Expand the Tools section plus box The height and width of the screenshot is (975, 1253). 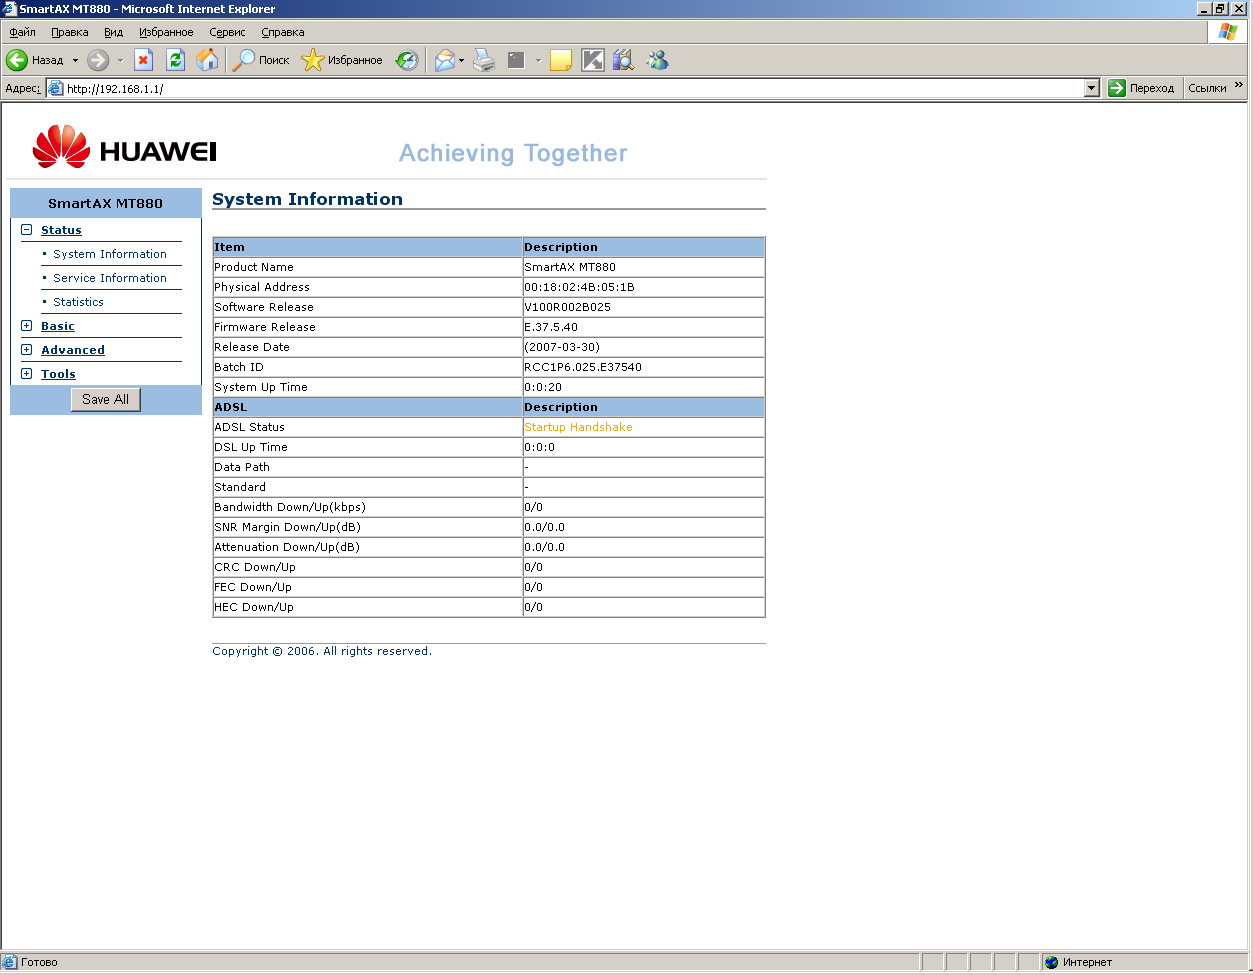pyautogui.click(x=26, y=374)
